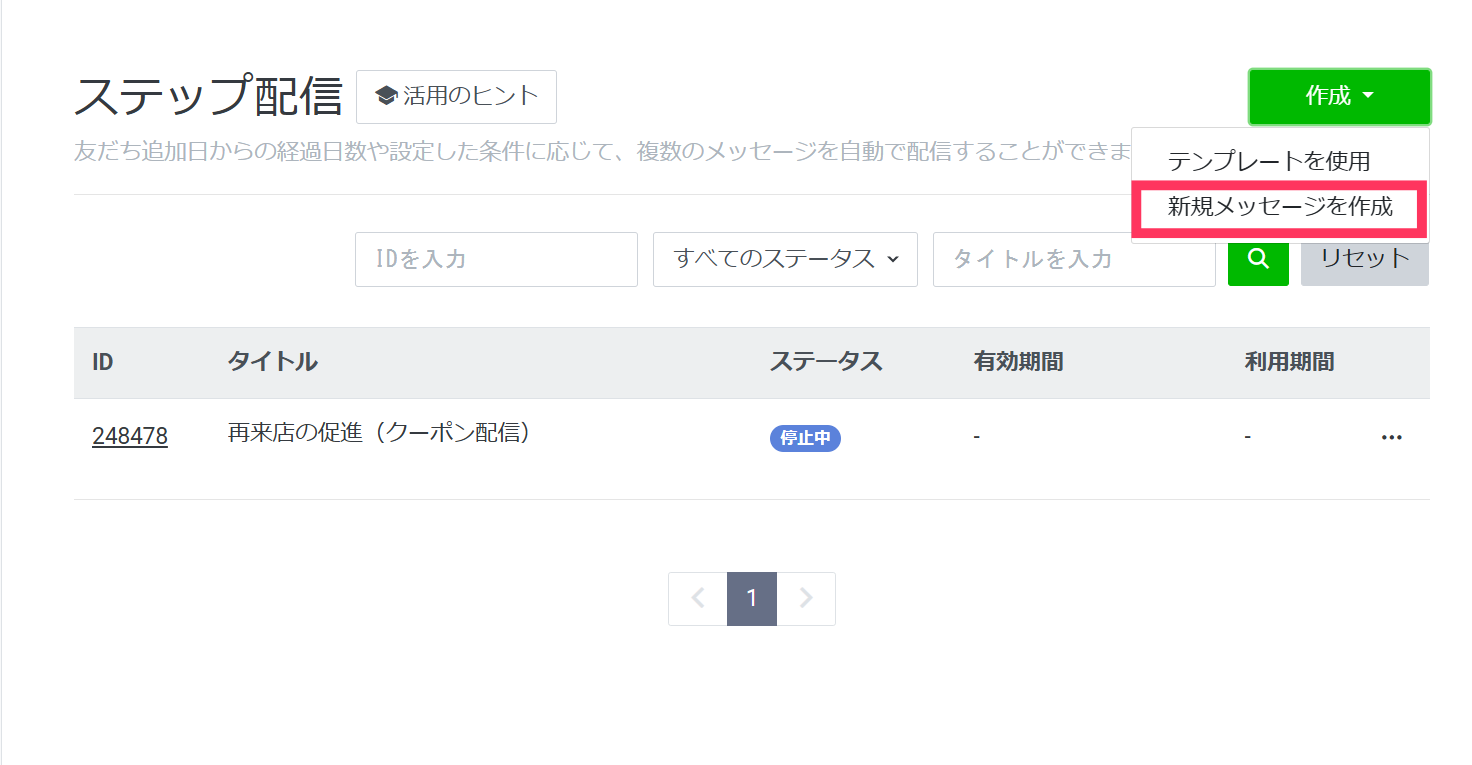Viewport: 1472px width, 765px height.
Task: Open the three-dot menu for row 248478
Action: (1391, 437)
